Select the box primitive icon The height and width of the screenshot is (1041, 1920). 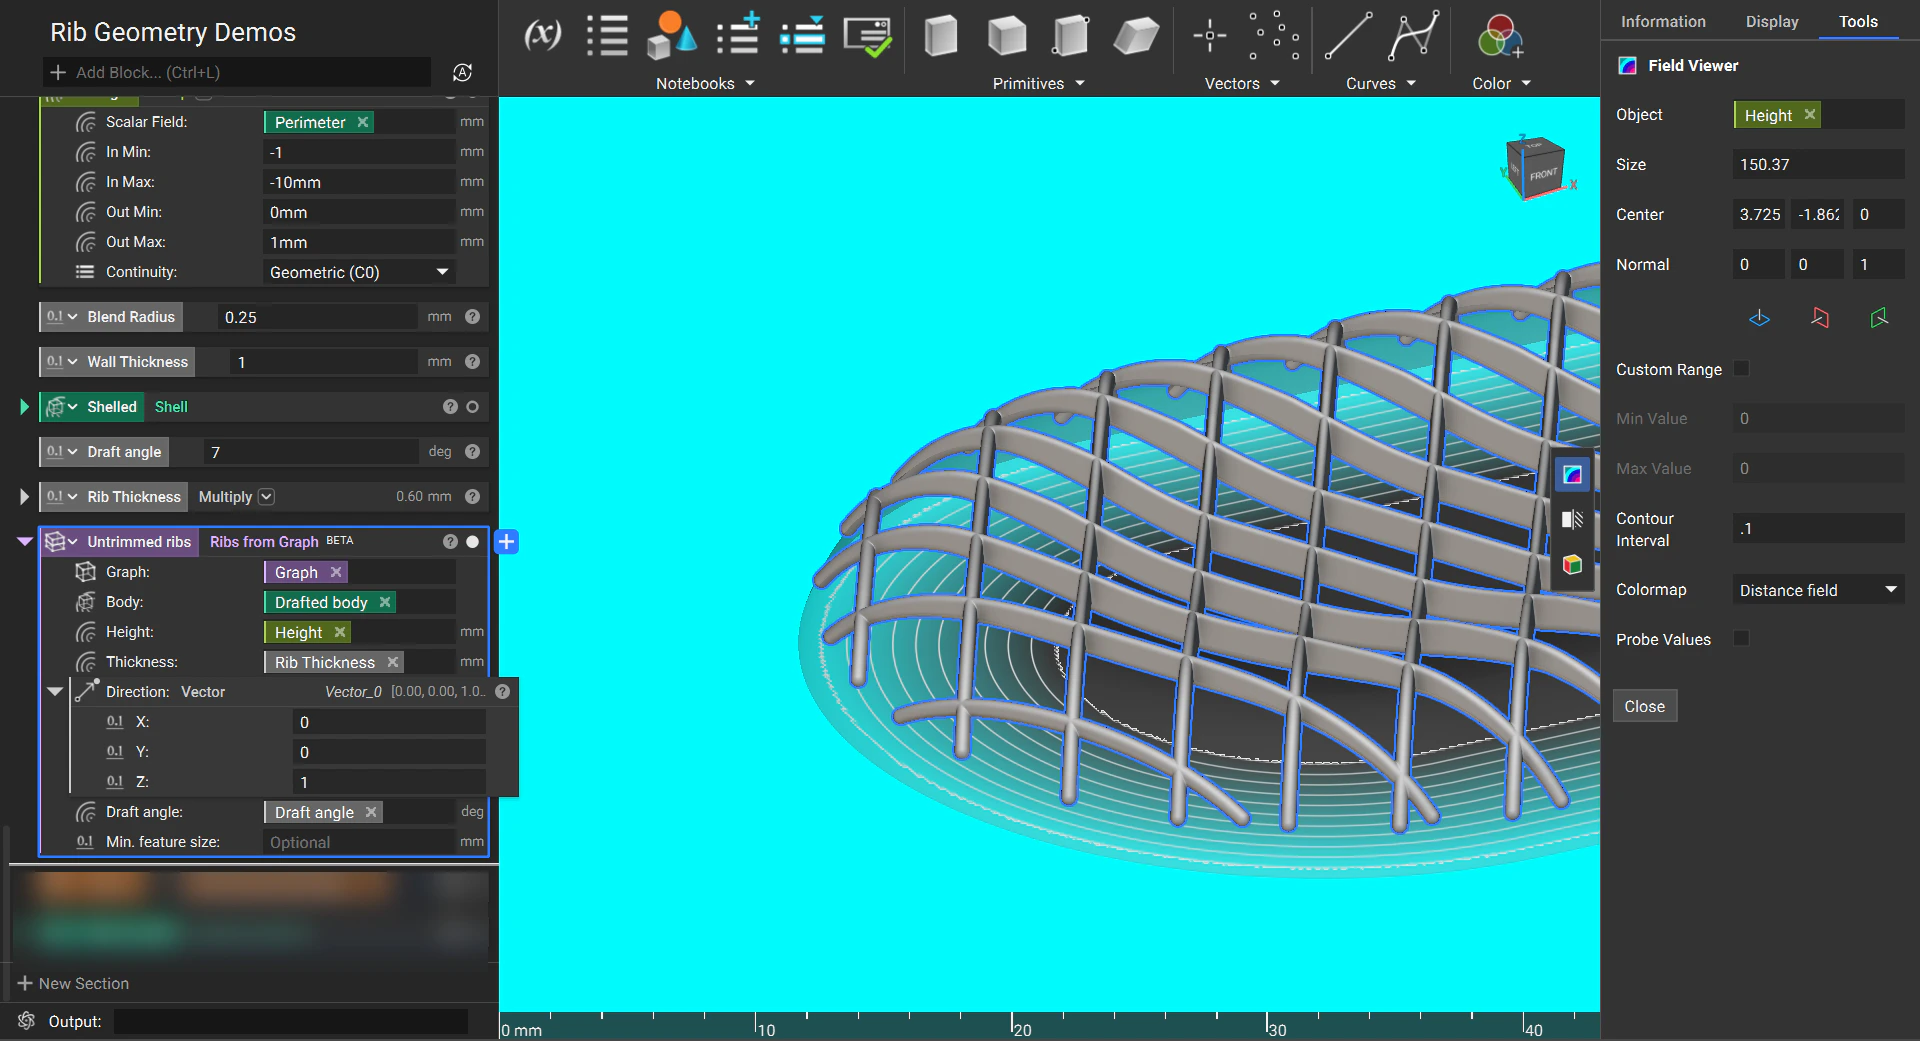[940, 36]
